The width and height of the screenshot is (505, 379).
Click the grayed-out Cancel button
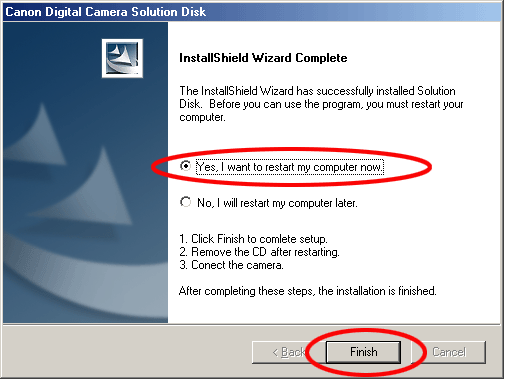(x=449, y=352)
